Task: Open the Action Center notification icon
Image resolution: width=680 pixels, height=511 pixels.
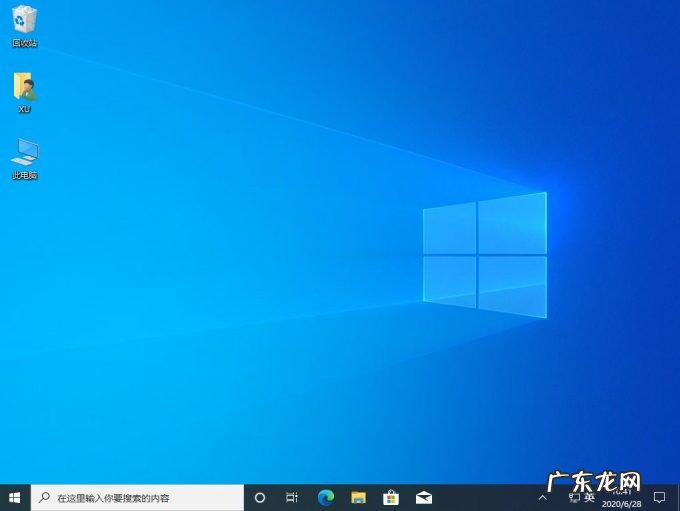Action: [x=659, y=497]
